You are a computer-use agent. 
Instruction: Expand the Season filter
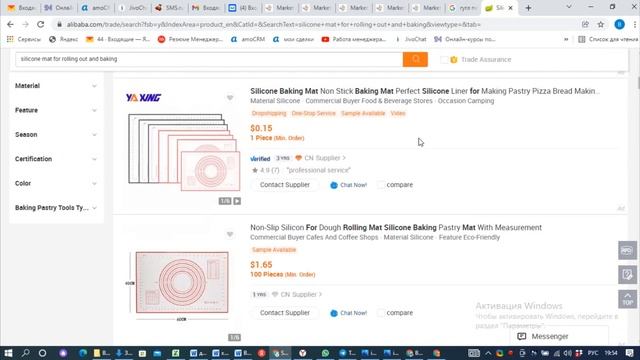pos(56,135)
